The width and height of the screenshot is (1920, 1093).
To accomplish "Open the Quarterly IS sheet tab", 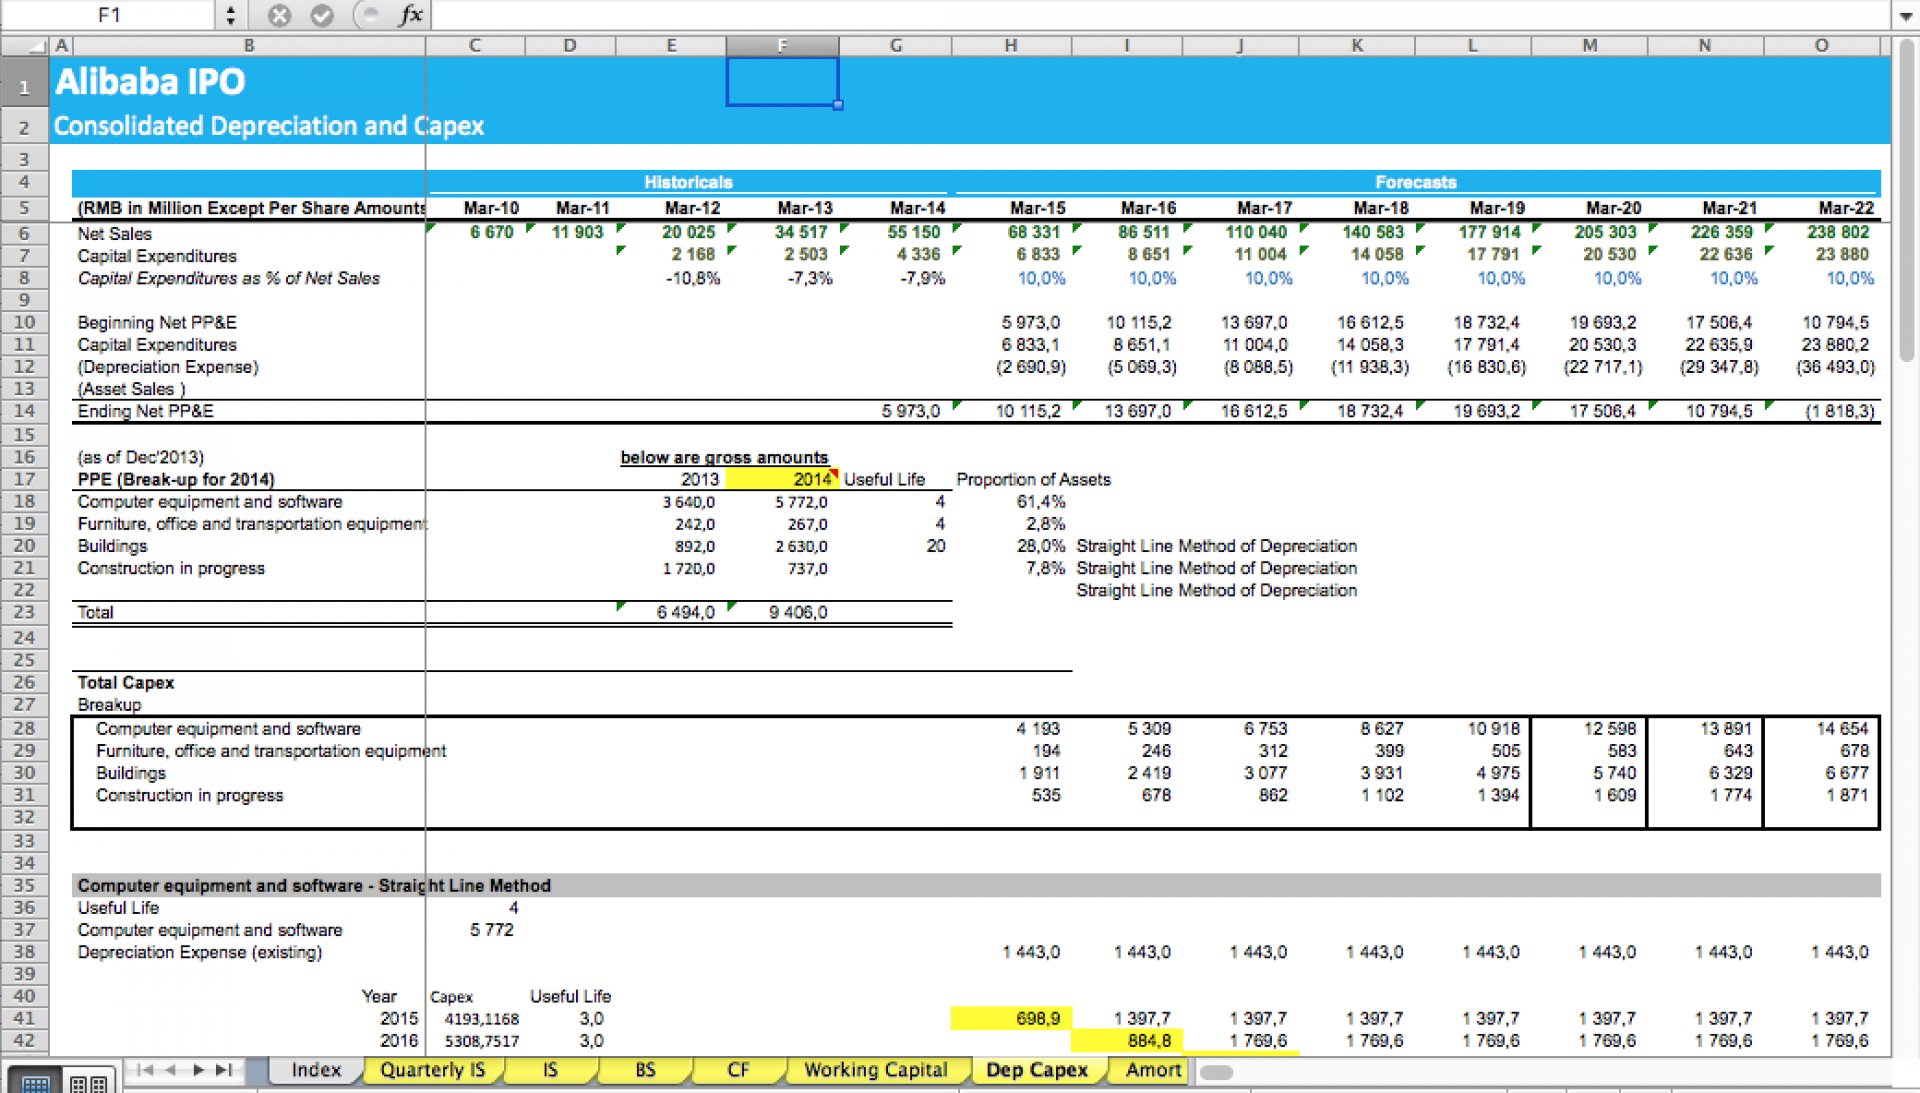I will 432,1070.
